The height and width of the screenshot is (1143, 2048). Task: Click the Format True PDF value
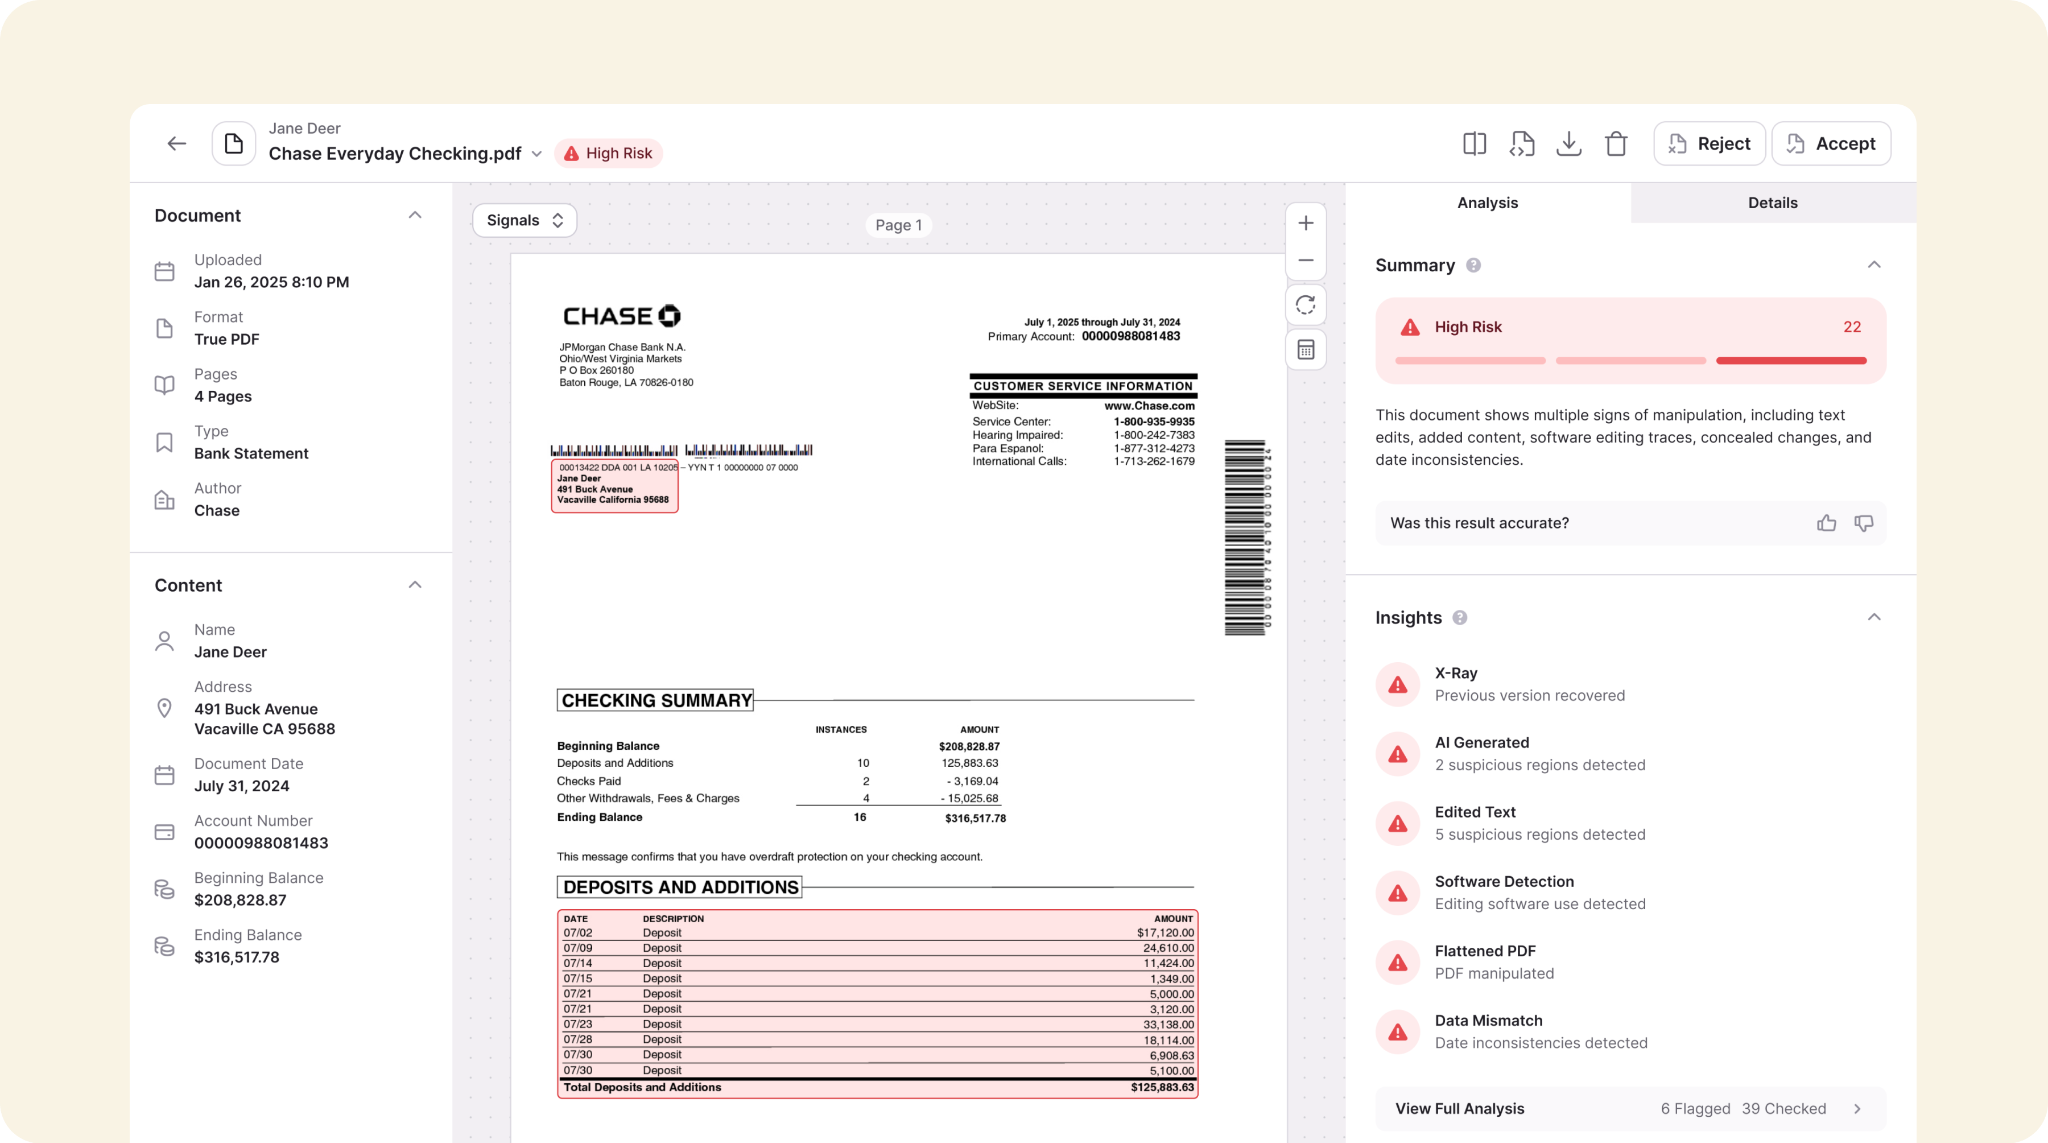click(227, 339)
